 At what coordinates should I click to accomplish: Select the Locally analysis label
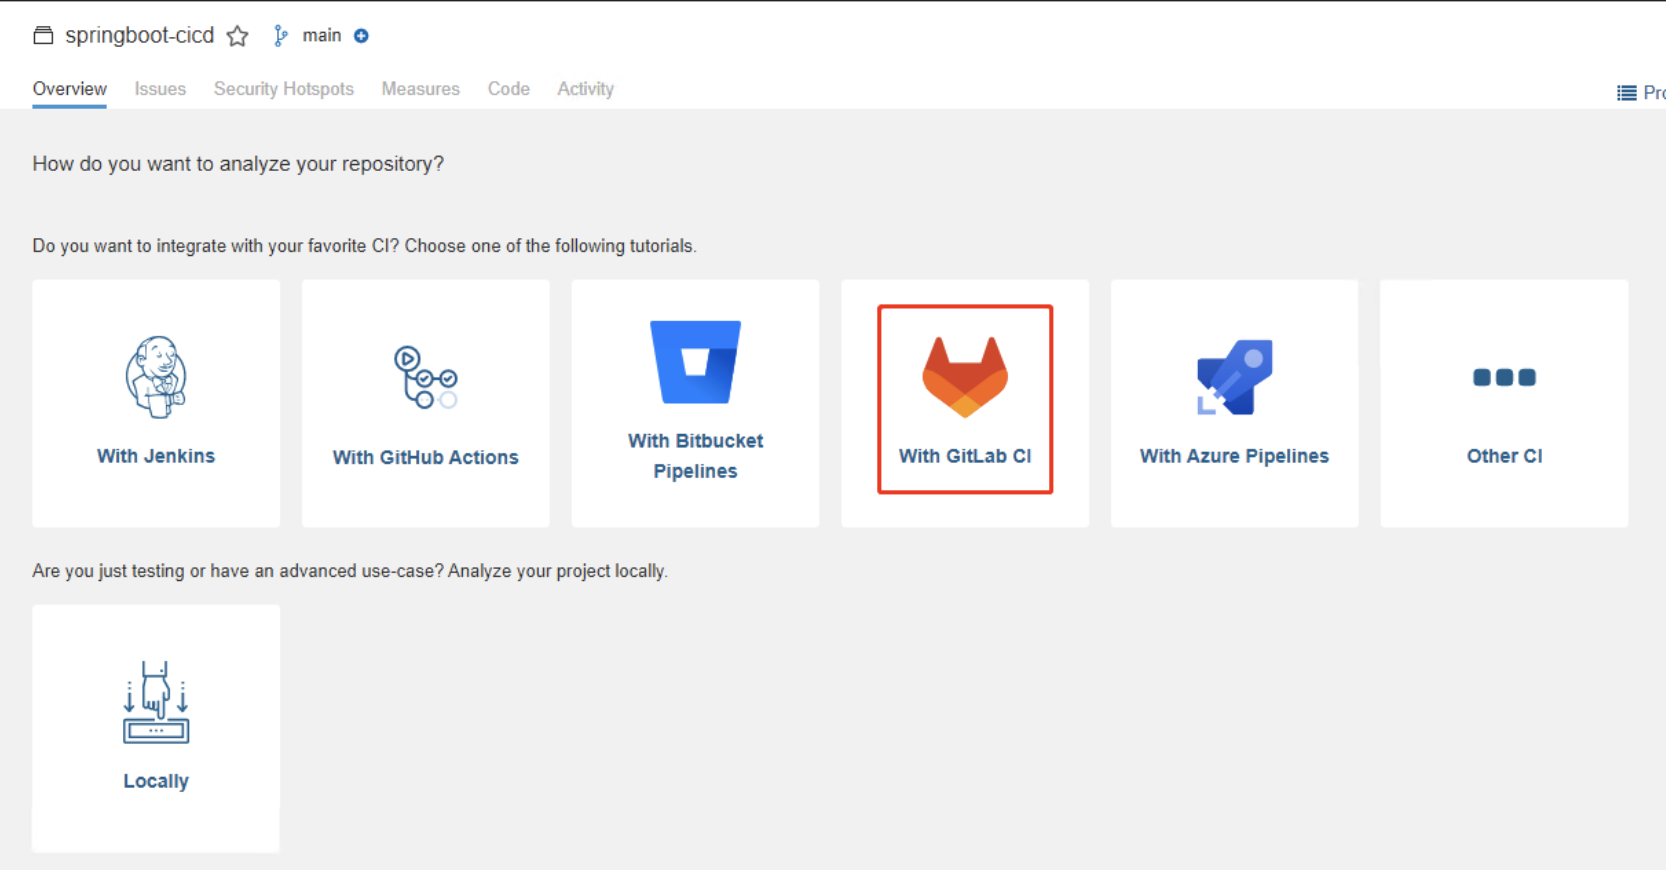coord(156,781)
